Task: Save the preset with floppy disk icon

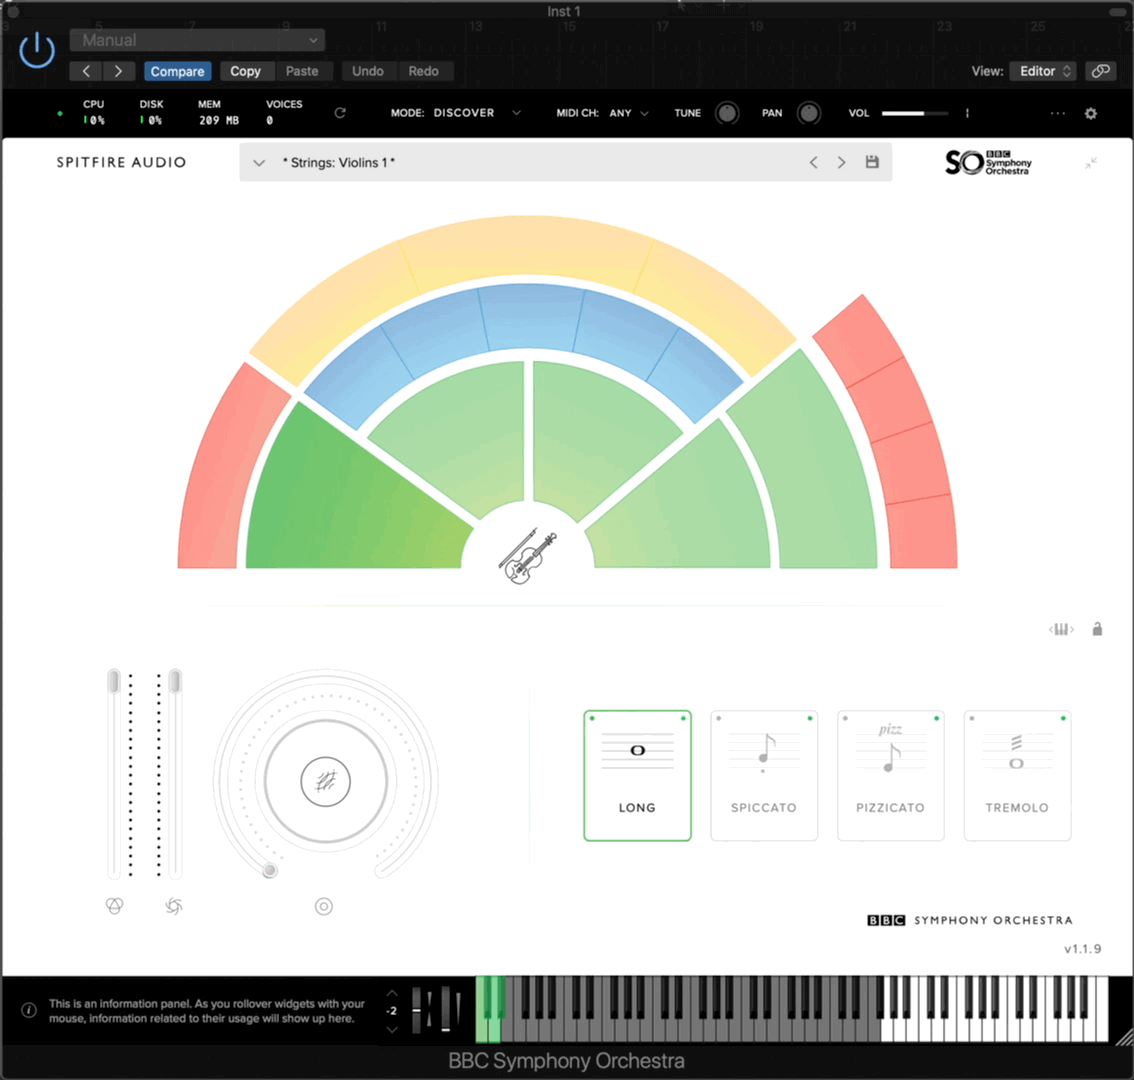Action: [x=872, y=162]
